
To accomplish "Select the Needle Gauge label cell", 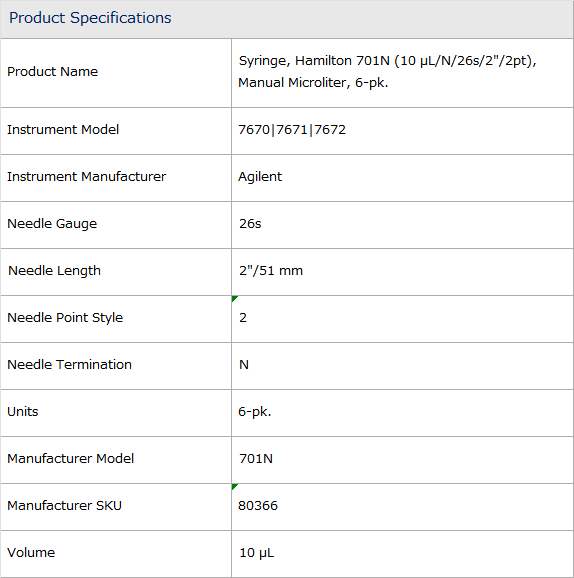I will pos(116,225).
